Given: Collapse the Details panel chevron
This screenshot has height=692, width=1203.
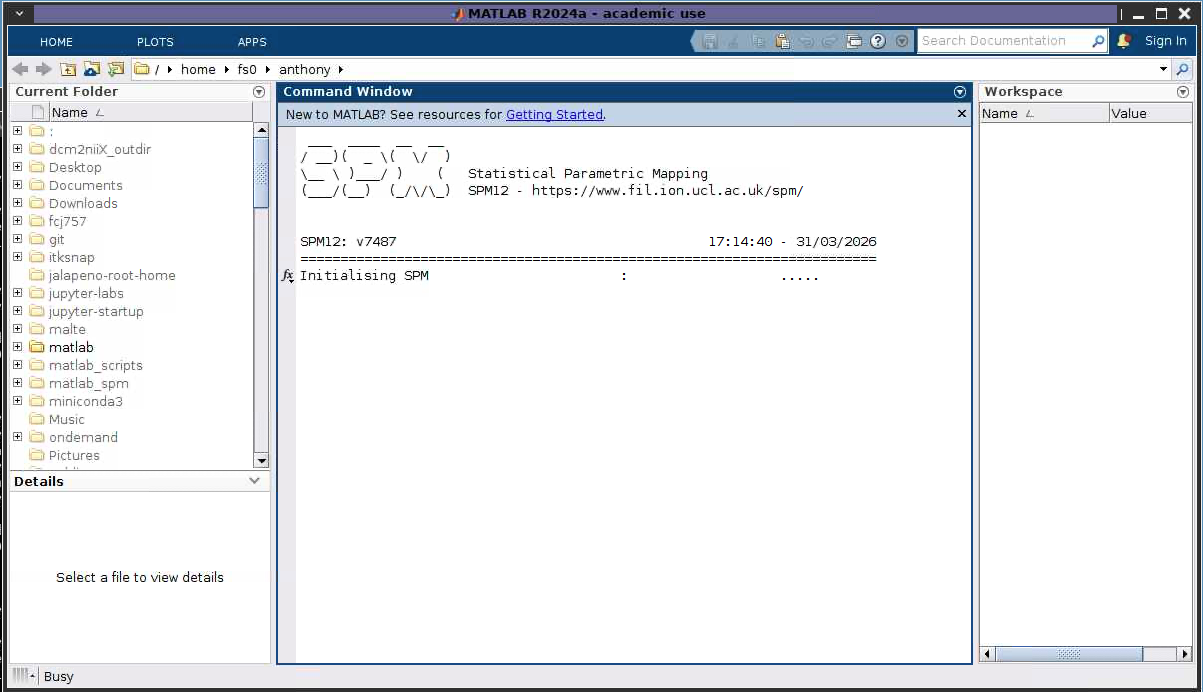Looking at the screenshot, I should (x=255, y=480).
